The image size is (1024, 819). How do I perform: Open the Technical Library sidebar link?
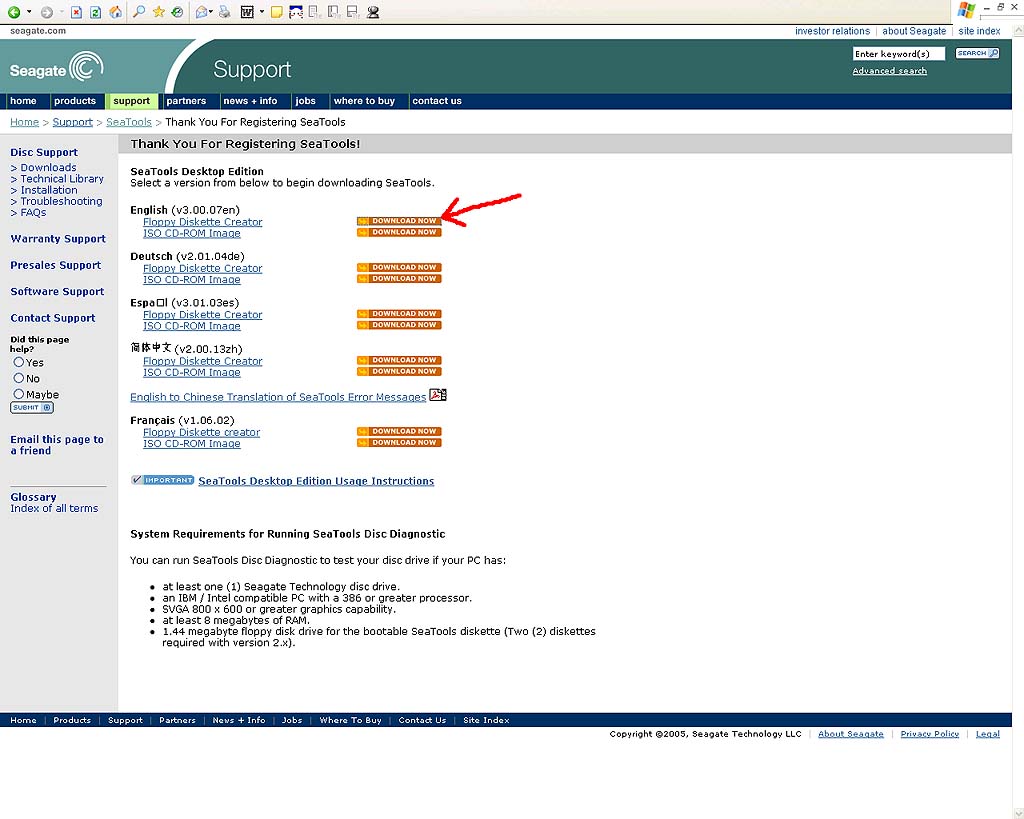62,178
